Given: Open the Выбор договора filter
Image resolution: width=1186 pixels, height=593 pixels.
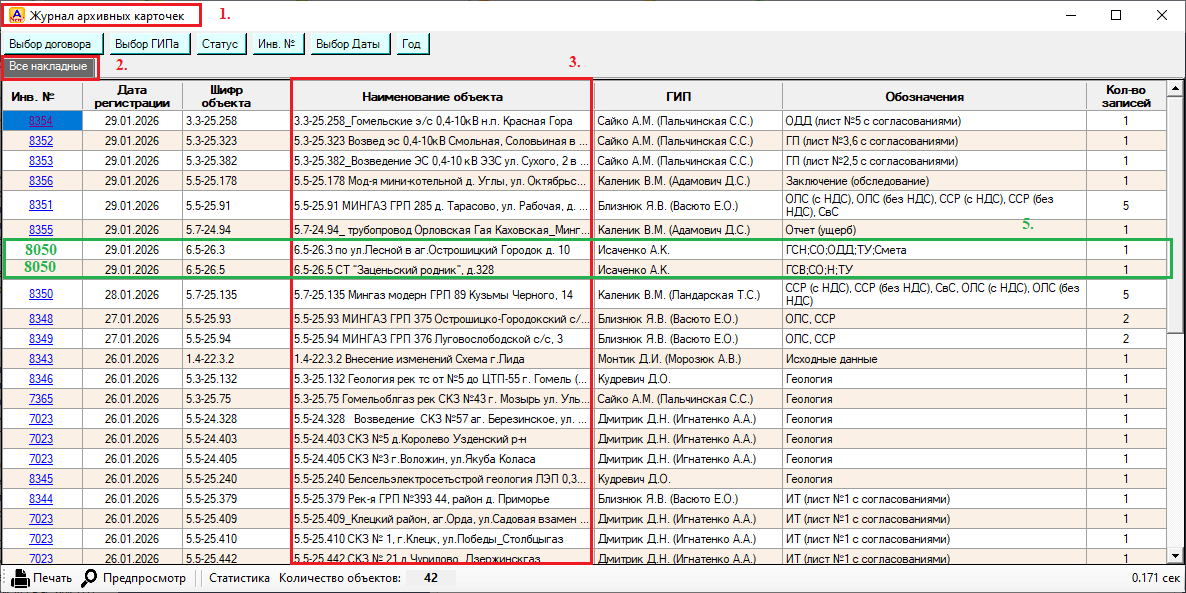Looking at the screenshot, I should click(51, 44).
